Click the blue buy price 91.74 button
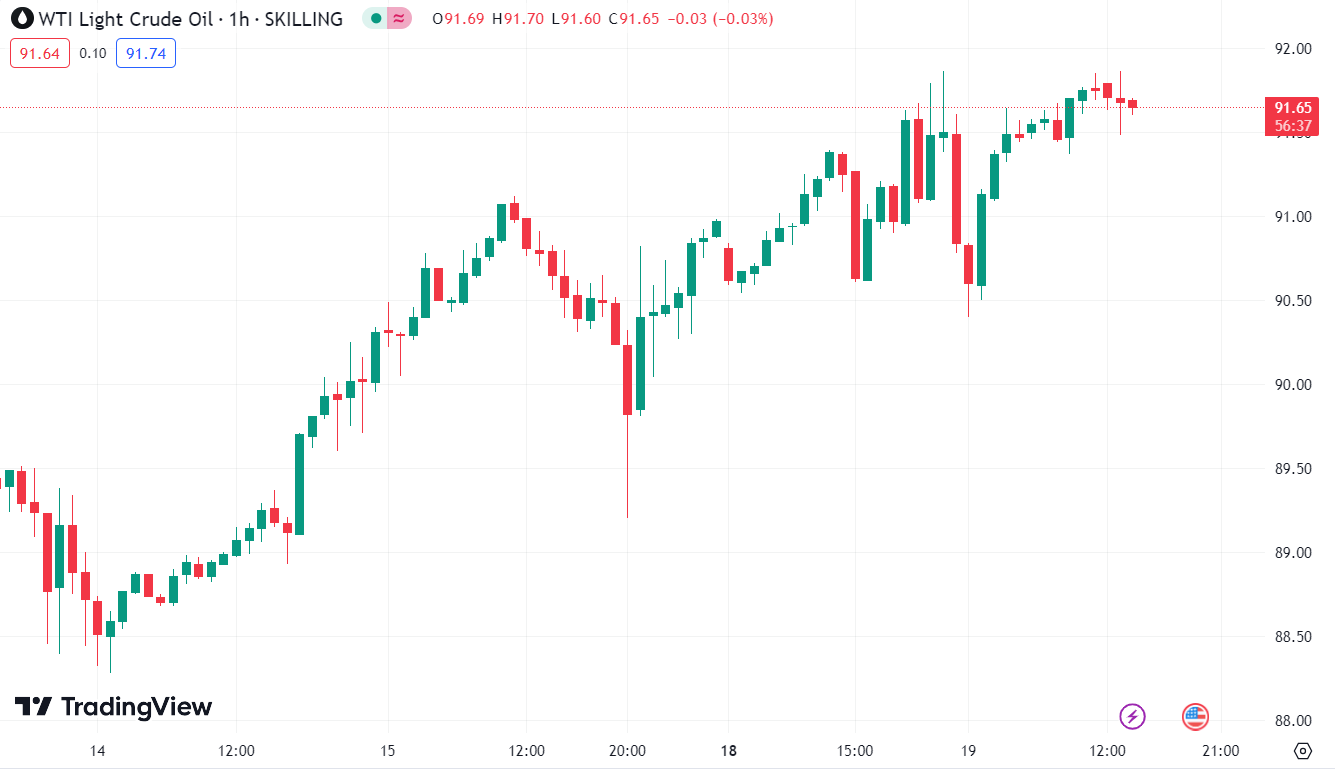Image resolution: width=1335 pixels, height=770 pixels. 146,53
